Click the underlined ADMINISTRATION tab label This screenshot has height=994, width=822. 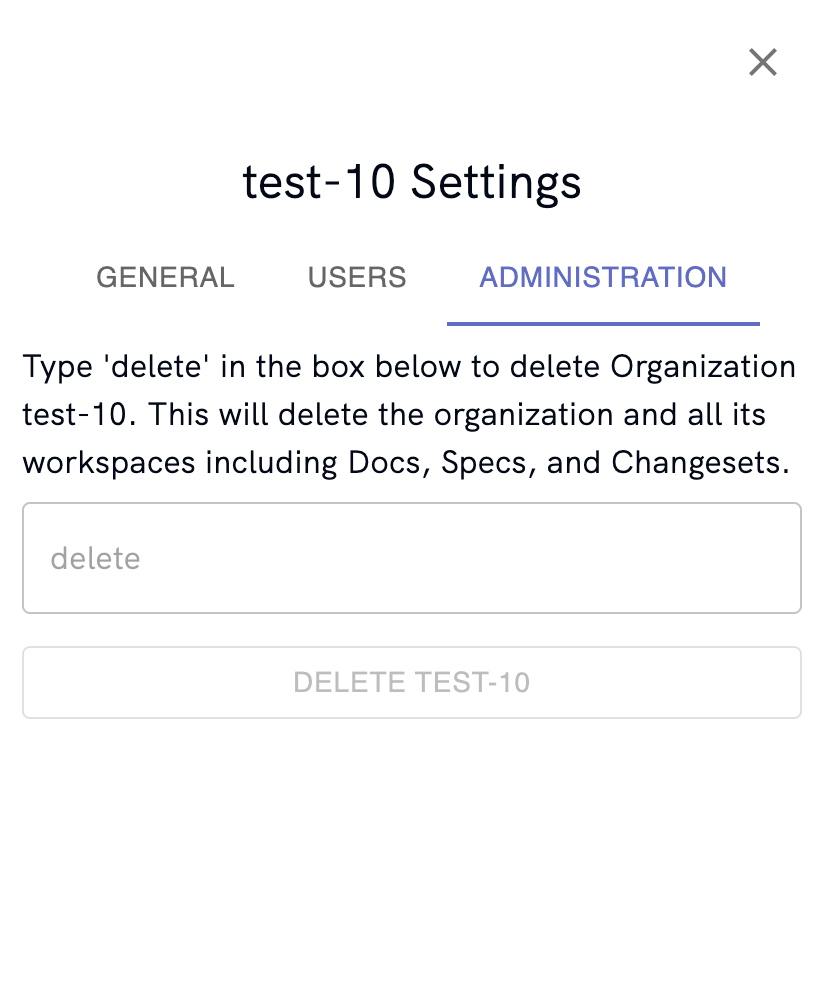[603, 278]
